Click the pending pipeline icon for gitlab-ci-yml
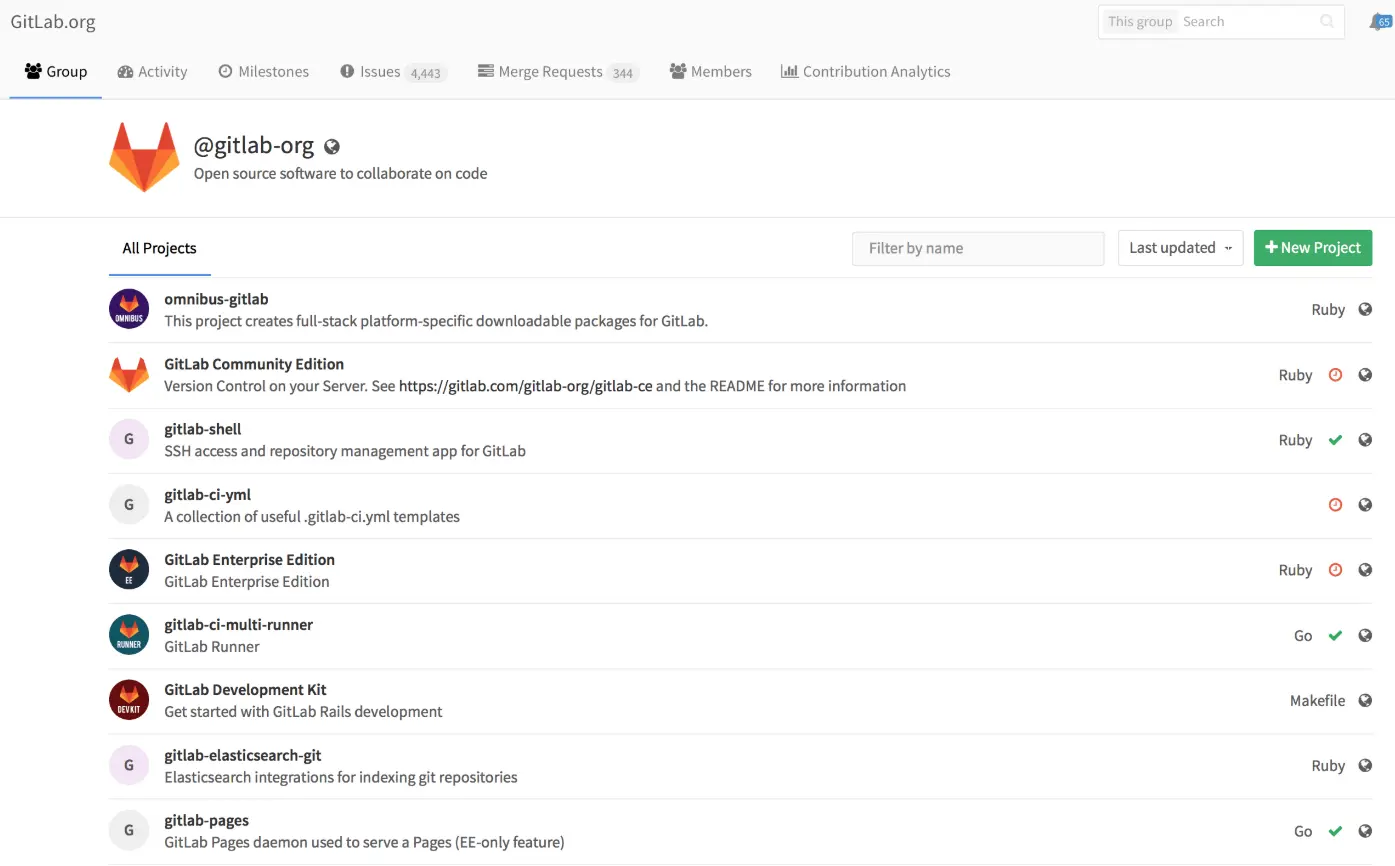The height and width of the screenshot is (866, 1395). point(1334,505)
